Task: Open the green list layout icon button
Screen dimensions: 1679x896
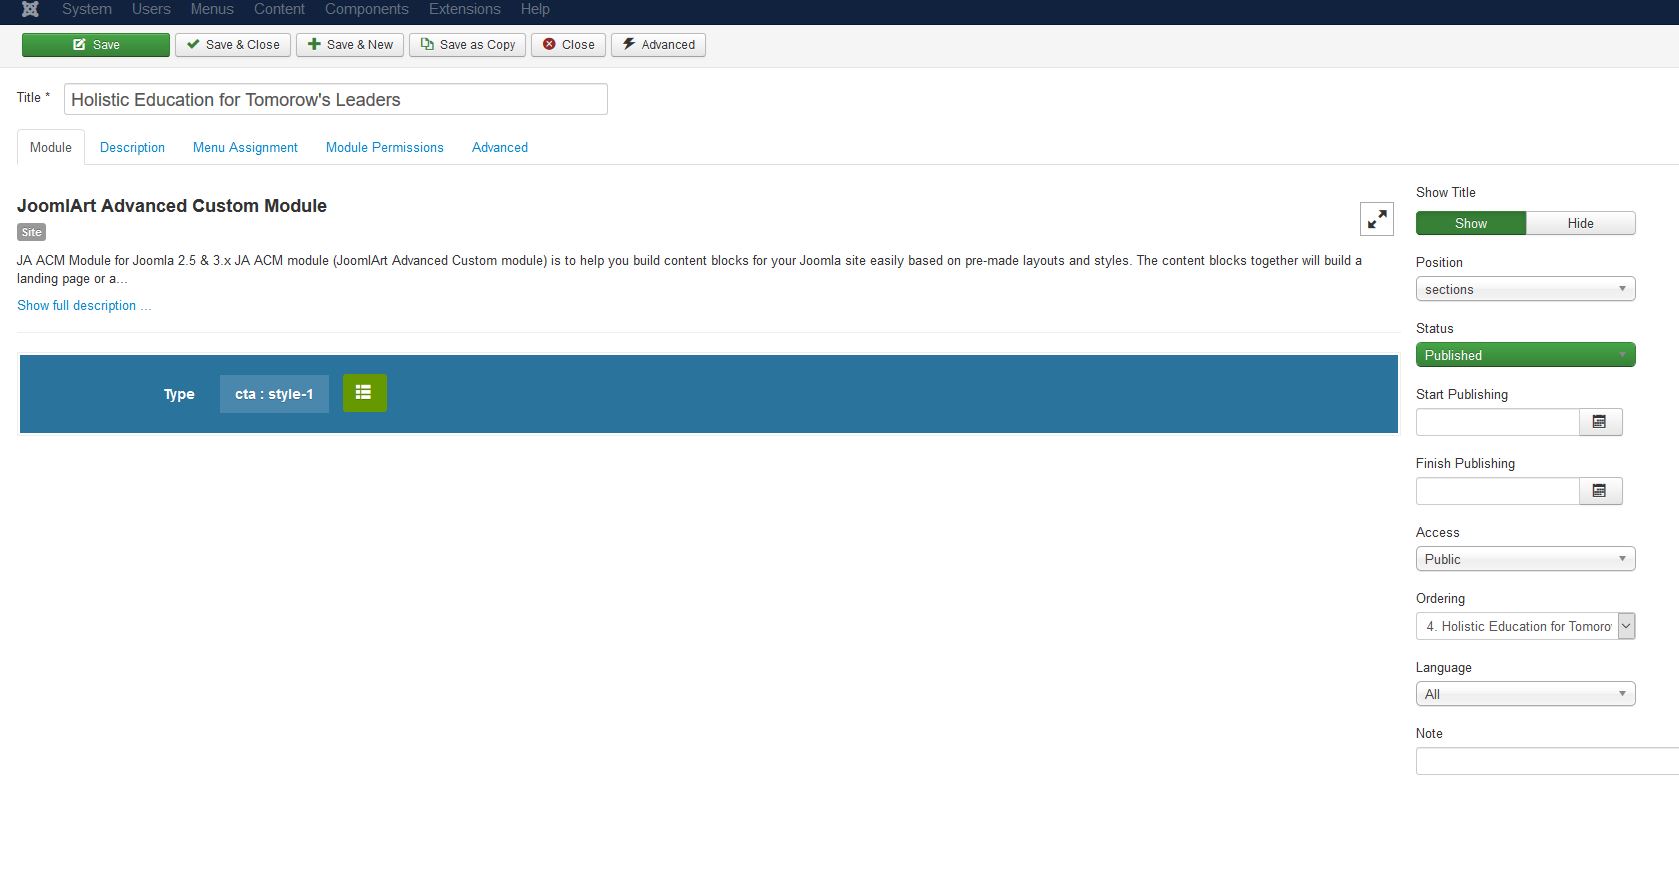Action: click(364, 393)
